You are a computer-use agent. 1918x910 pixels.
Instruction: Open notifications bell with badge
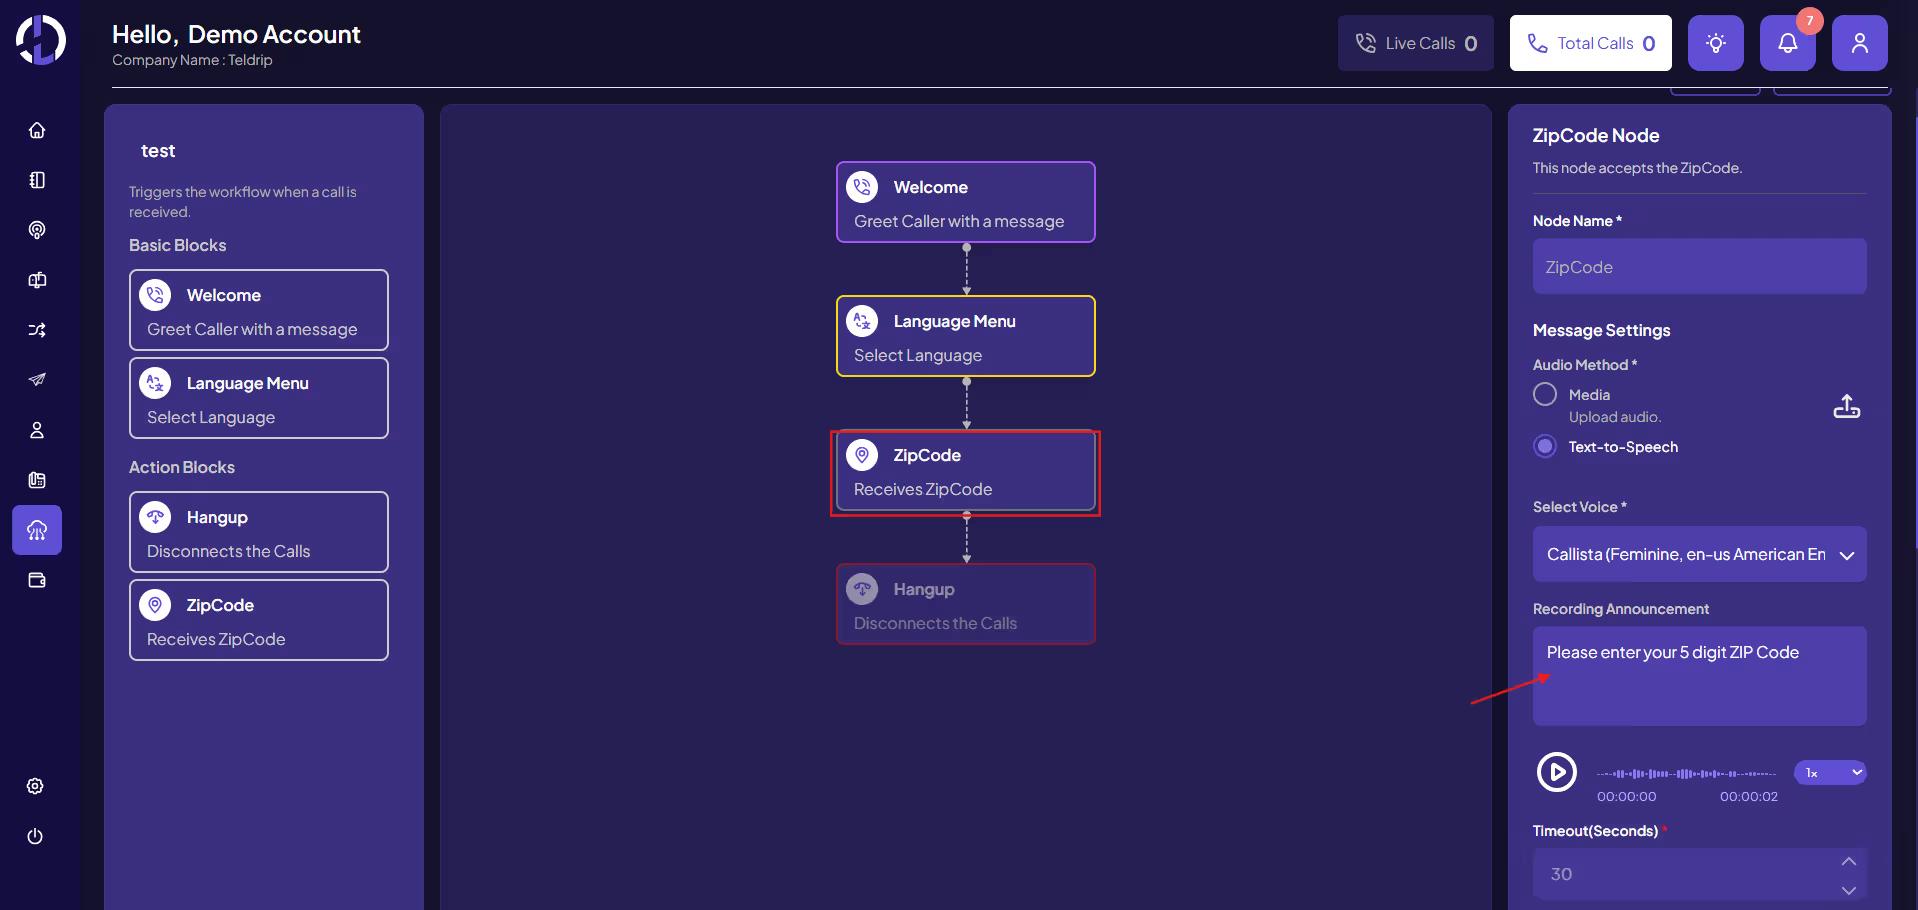coord(1787,43)
